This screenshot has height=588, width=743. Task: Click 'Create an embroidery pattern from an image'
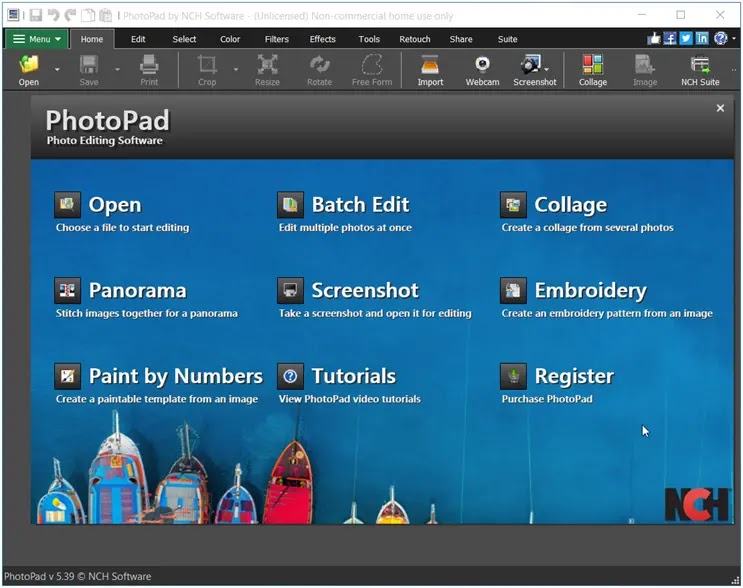[607, 313]
